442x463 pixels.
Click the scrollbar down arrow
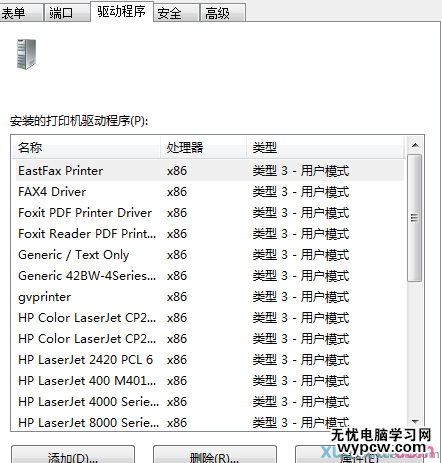pos(415,422)
